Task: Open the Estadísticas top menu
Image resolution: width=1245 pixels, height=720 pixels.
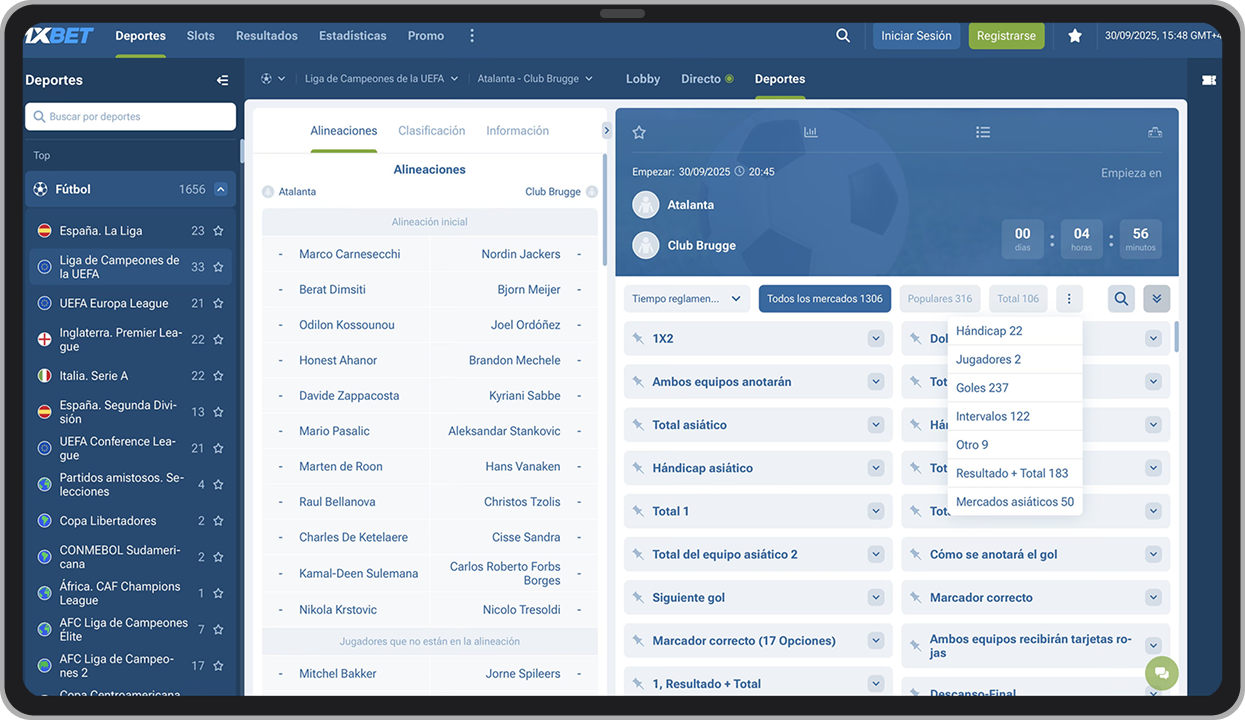Action: point(353,36)
